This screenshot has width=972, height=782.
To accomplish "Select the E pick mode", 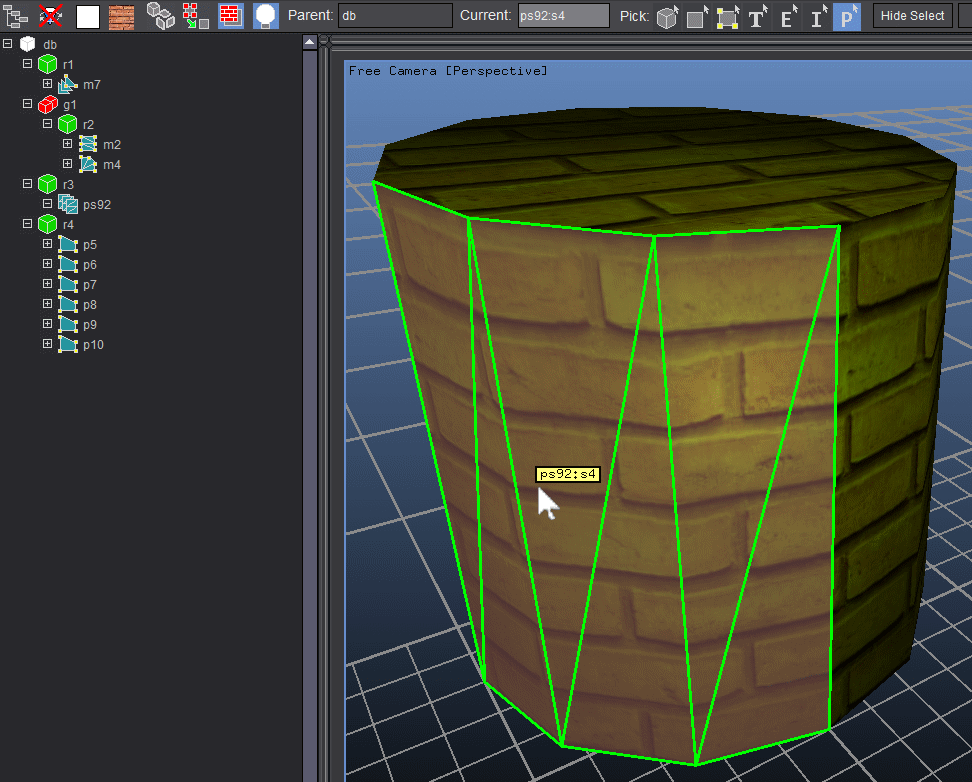I will (x=787, y=16).
